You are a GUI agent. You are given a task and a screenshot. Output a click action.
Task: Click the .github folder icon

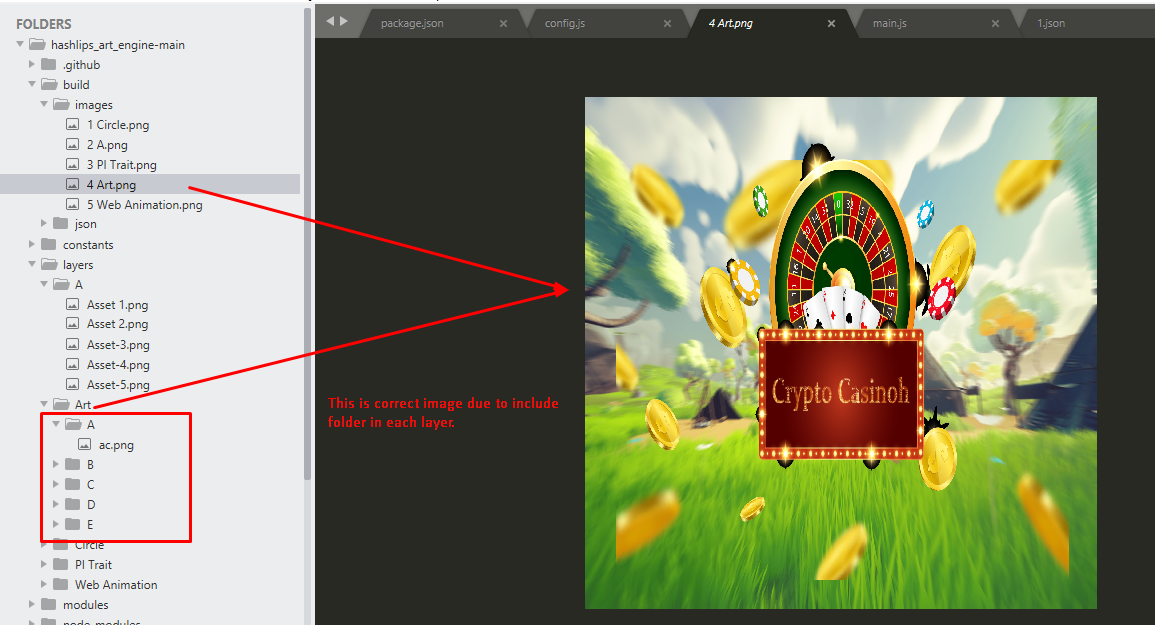click(x=49, y=64)
